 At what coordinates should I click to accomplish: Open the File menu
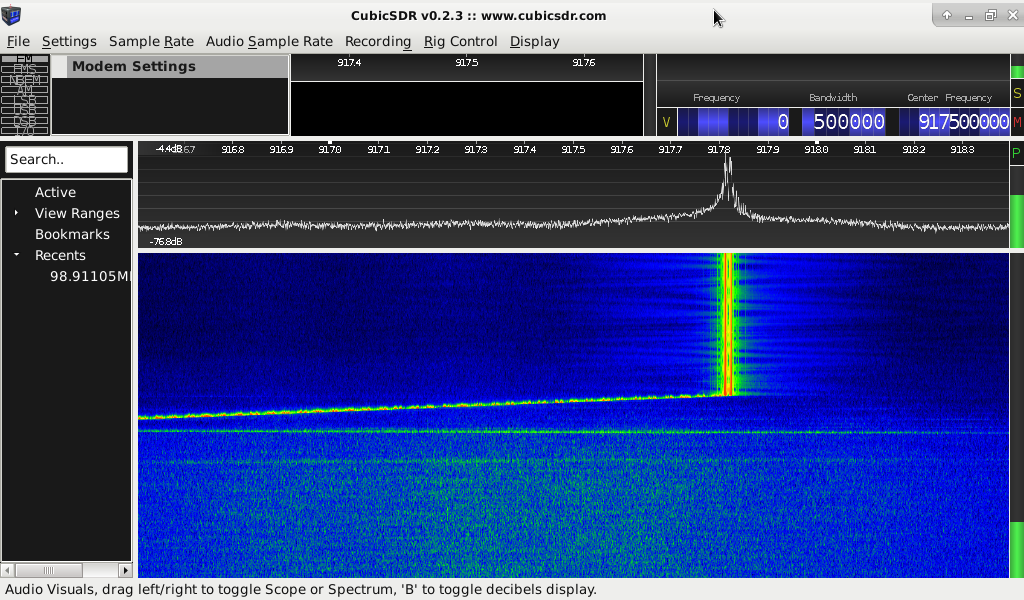18,41
